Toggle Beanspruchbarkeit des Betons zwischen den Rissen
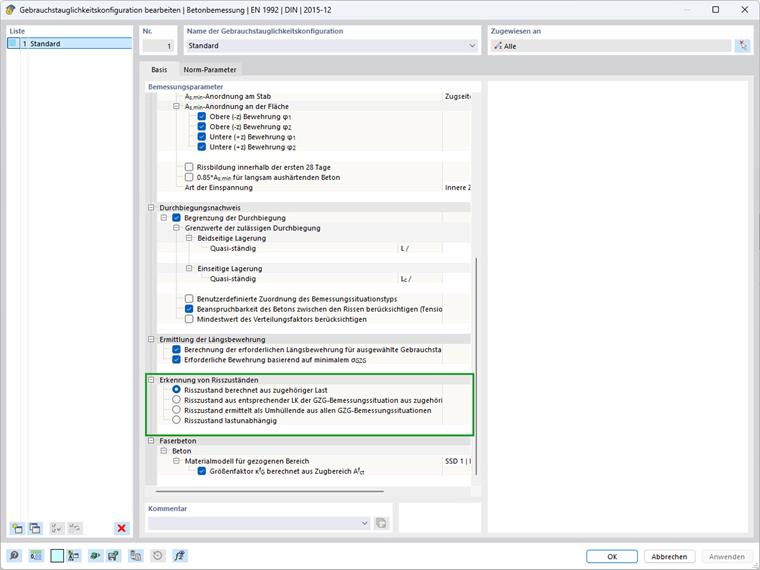 (x=189, y=309)
